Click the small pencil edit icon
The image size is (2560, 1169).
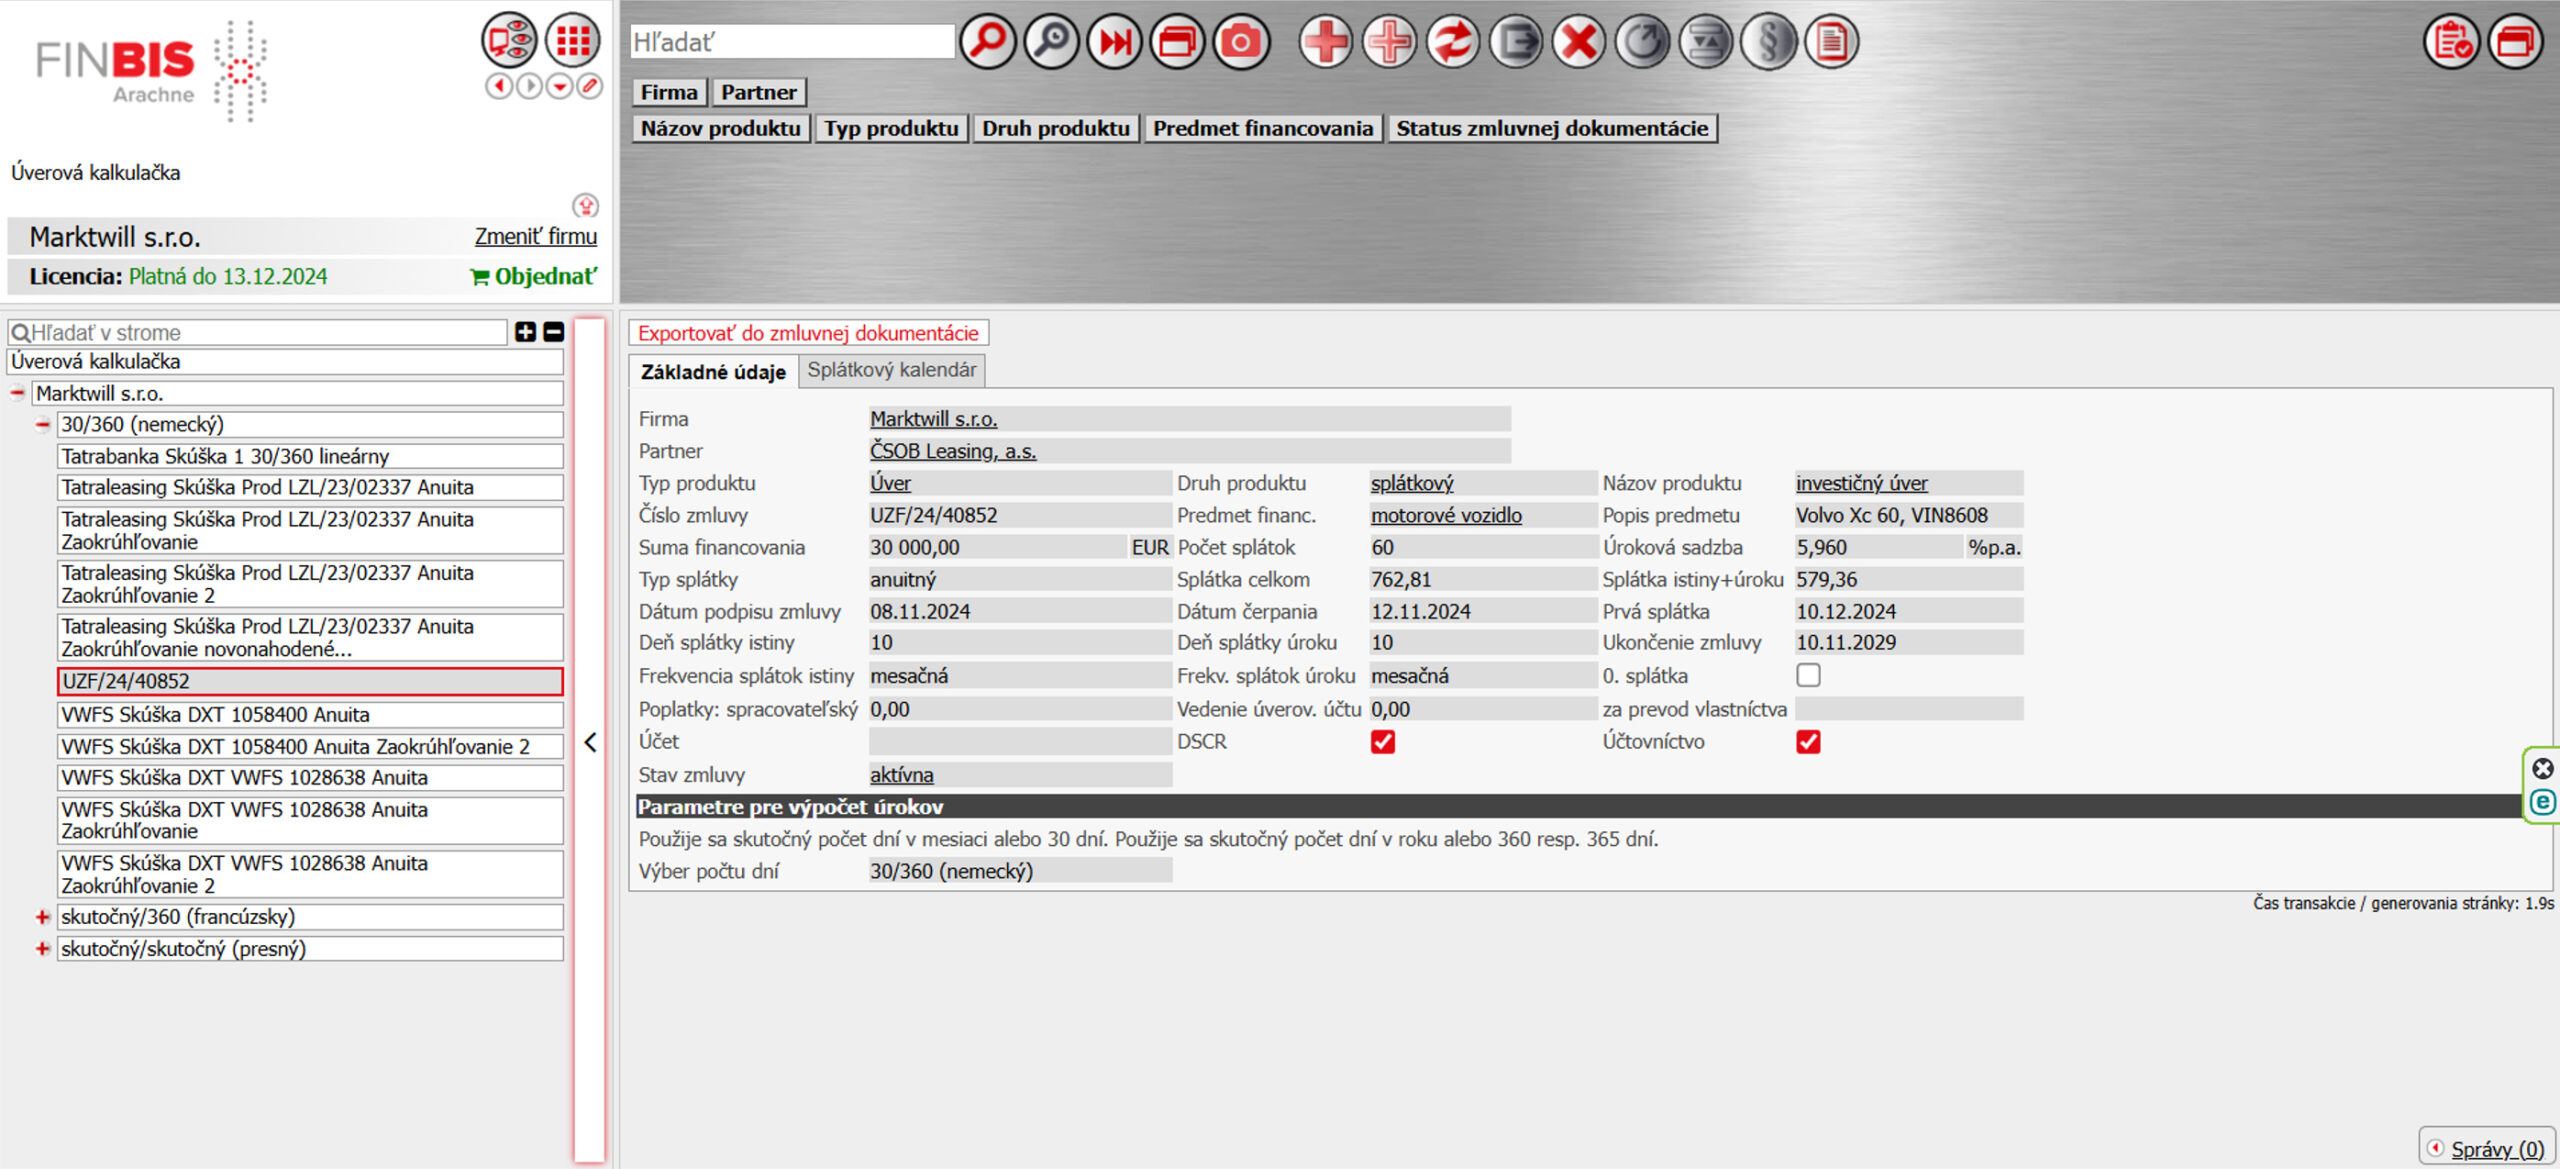coord(591,87)
